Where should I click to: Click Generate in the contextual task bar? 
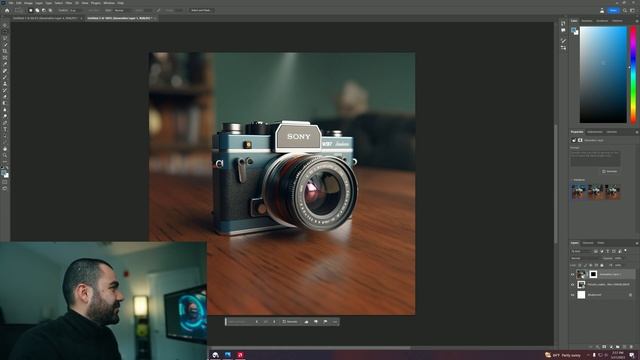290,322
